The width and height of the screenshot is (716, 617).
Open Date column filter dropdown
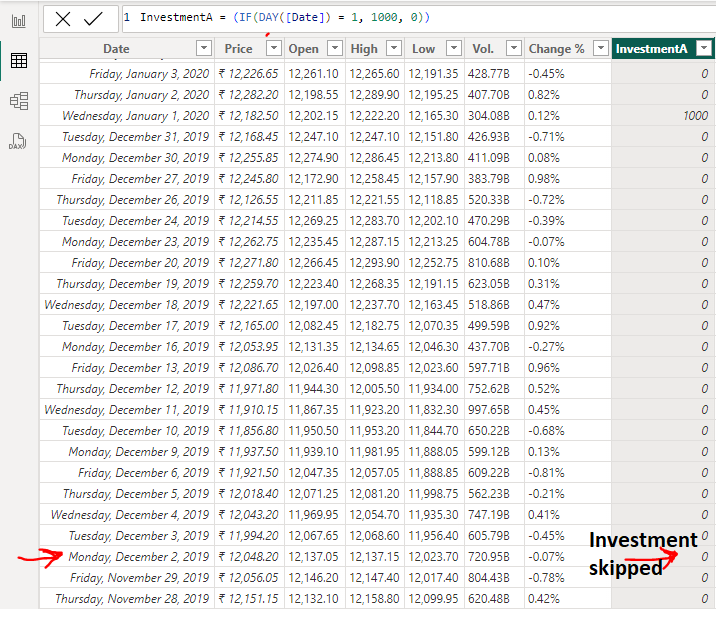click(204, 47)
